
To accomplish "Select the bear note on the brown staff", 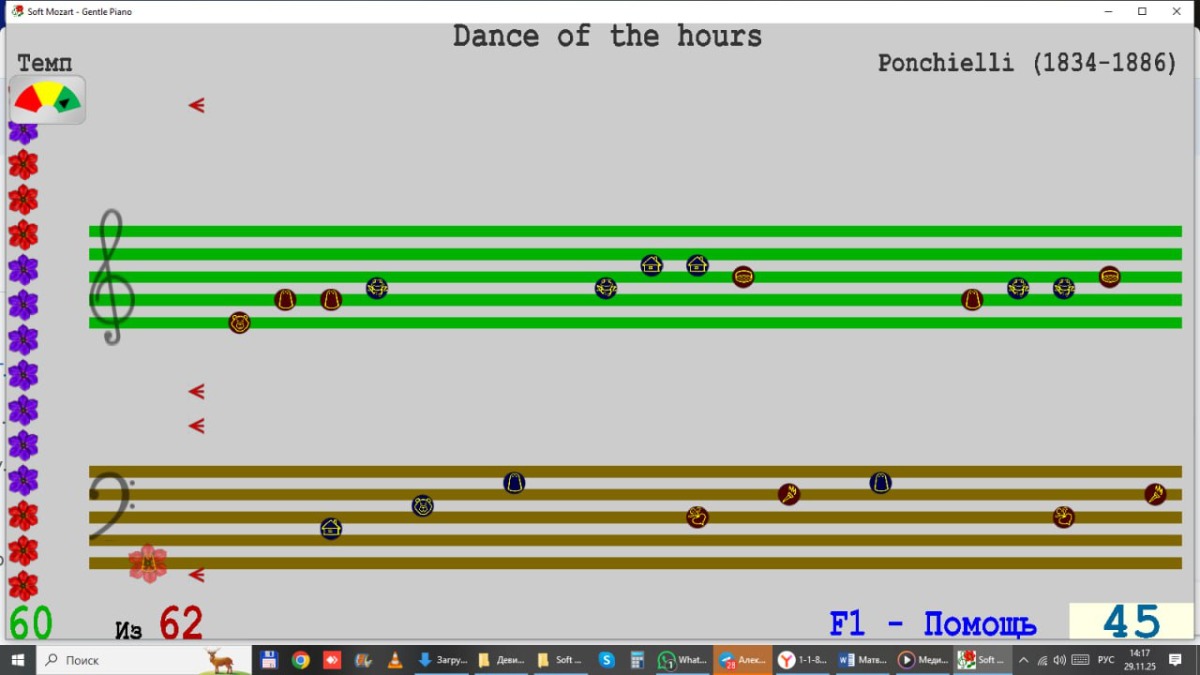I will (x=423, y=506).
